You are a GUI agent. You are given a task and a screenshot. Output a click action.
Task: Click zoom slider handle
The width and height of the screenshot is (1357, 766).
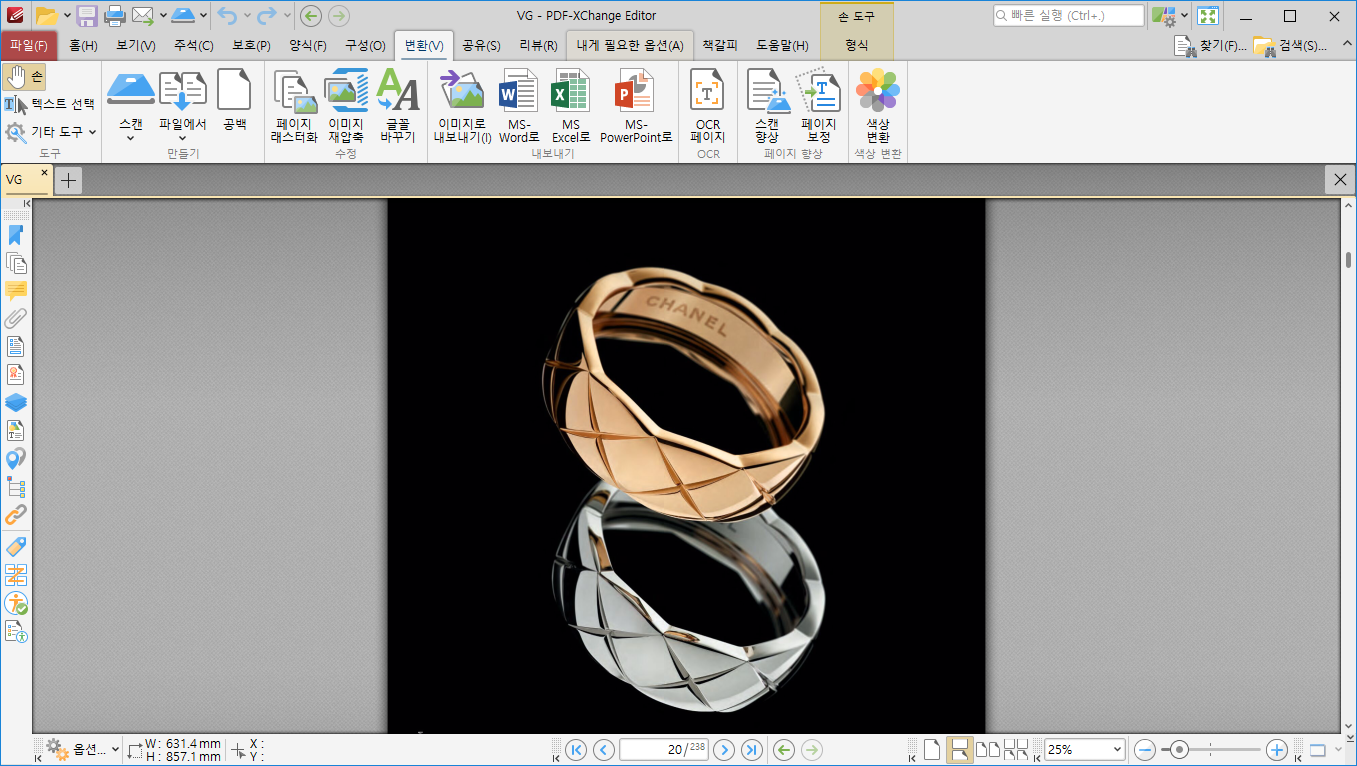click(1180, 749)
